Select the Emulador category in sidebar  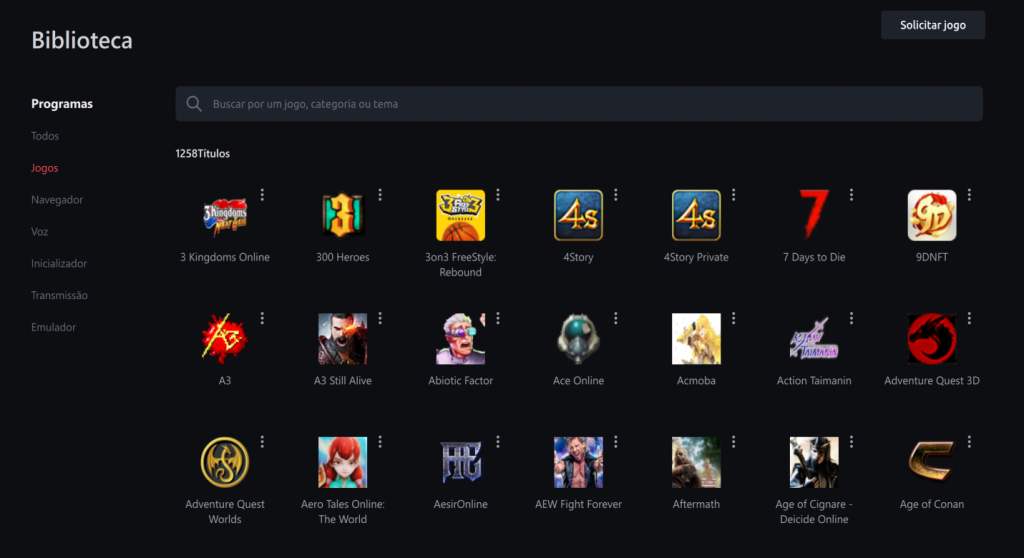tap(53, 327)
